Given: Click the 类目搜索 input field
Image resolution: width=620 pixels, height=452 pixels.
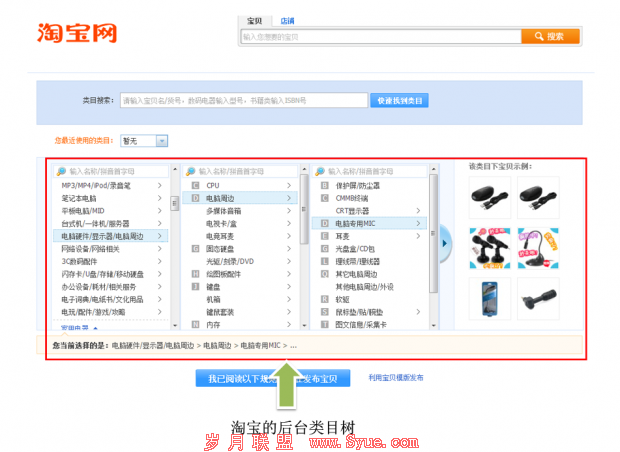Looking at the screenshot, I should click(244, 100).
